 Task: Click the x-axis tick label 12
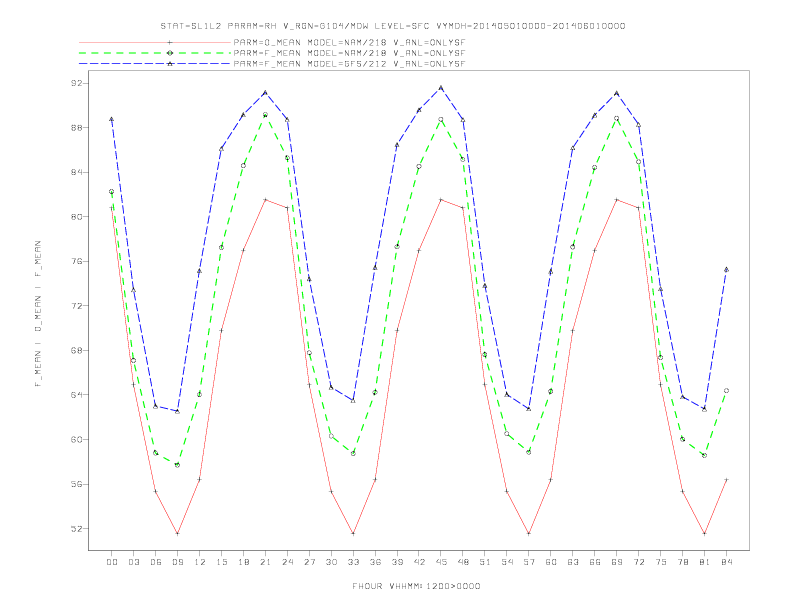click(x=200, y=562)
